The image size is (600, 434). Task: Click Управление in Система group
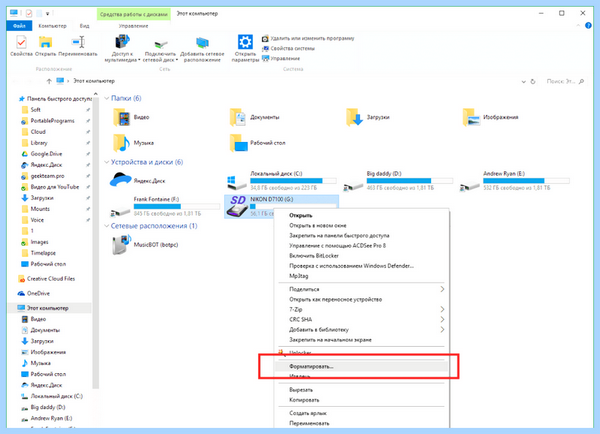click(x=281, y=59)
